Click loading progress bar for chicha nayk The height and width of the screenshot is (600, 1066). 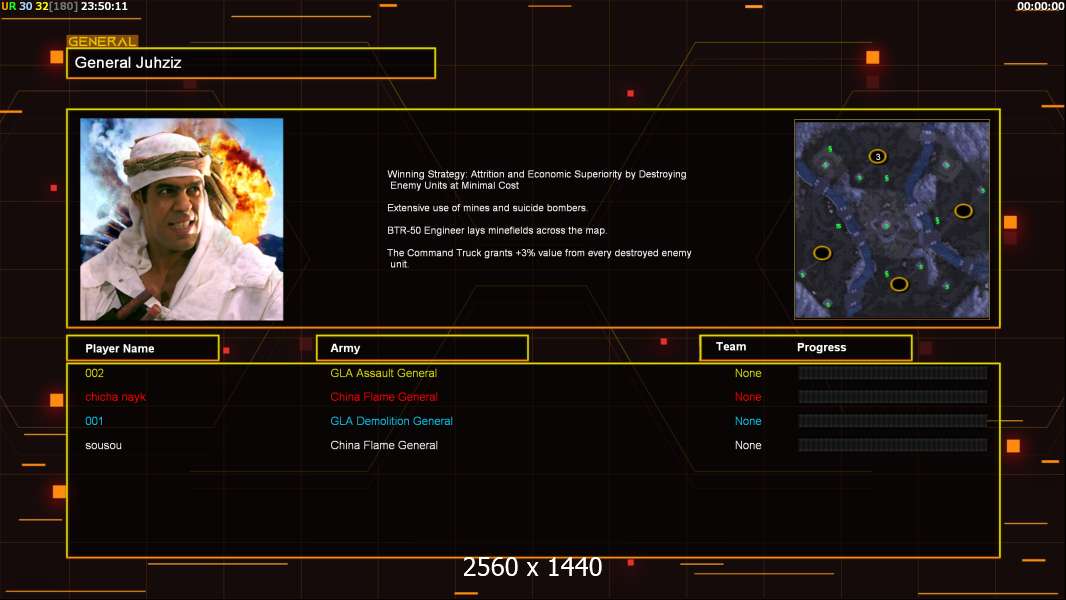point(893,397)
